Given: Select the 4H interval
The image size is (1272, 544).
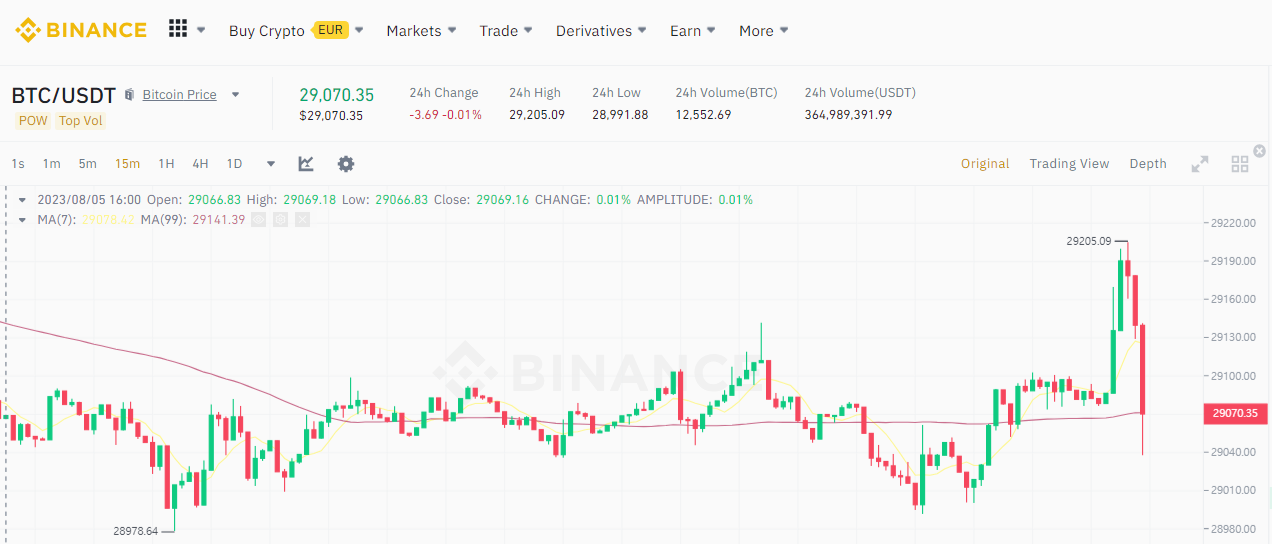Looking at the screenshot, I should tap(200, 164).
